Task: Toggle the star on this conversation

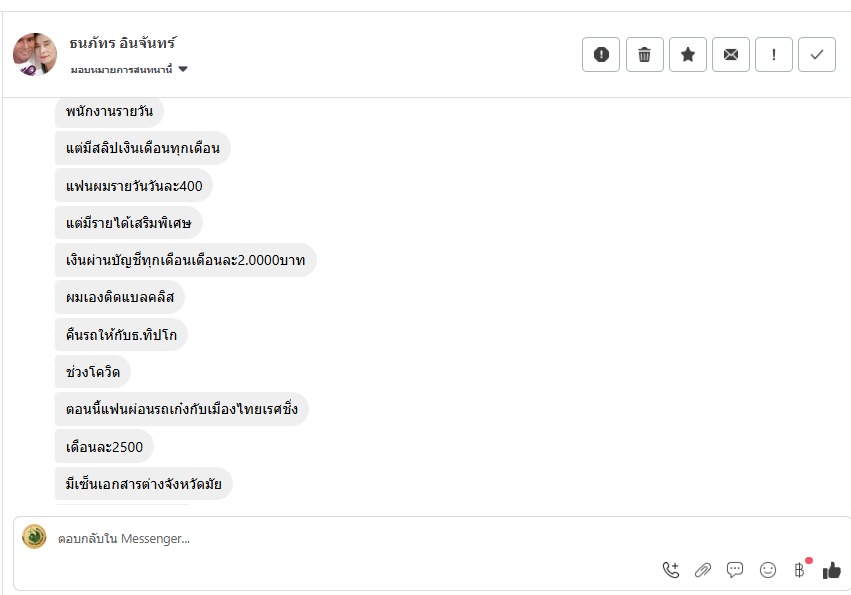Action: tap(688, 55)
